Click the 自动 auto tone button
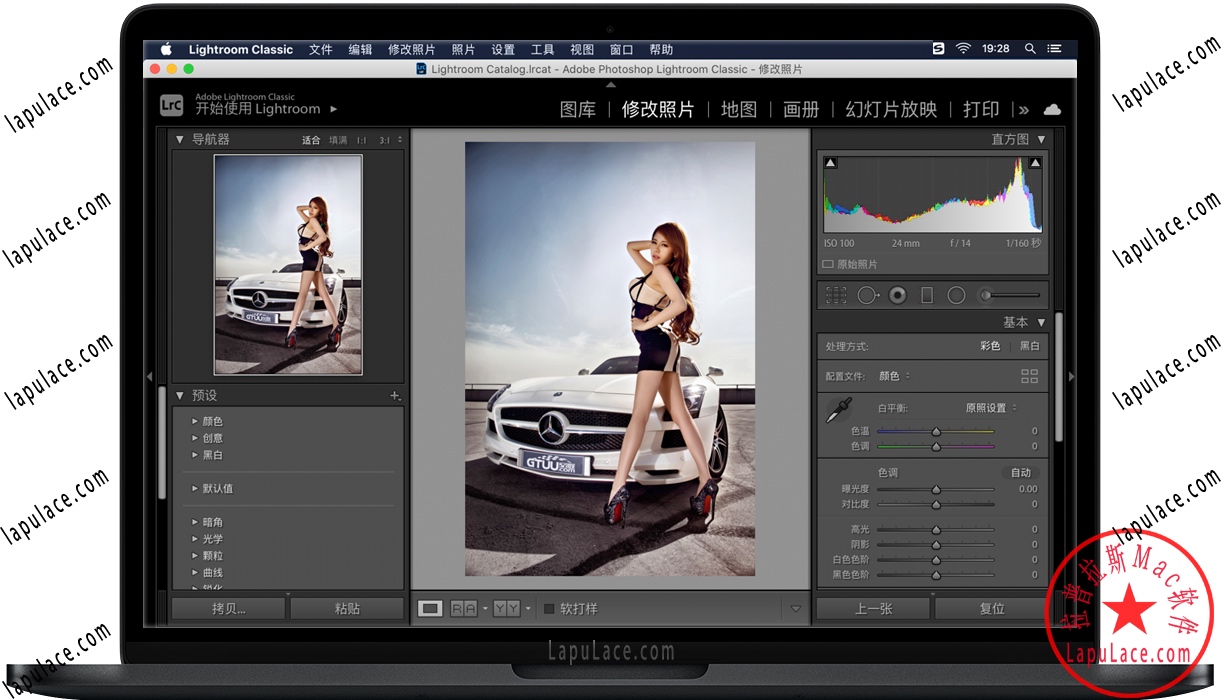Screen dimensions: 1221x700 point(1020,471)
